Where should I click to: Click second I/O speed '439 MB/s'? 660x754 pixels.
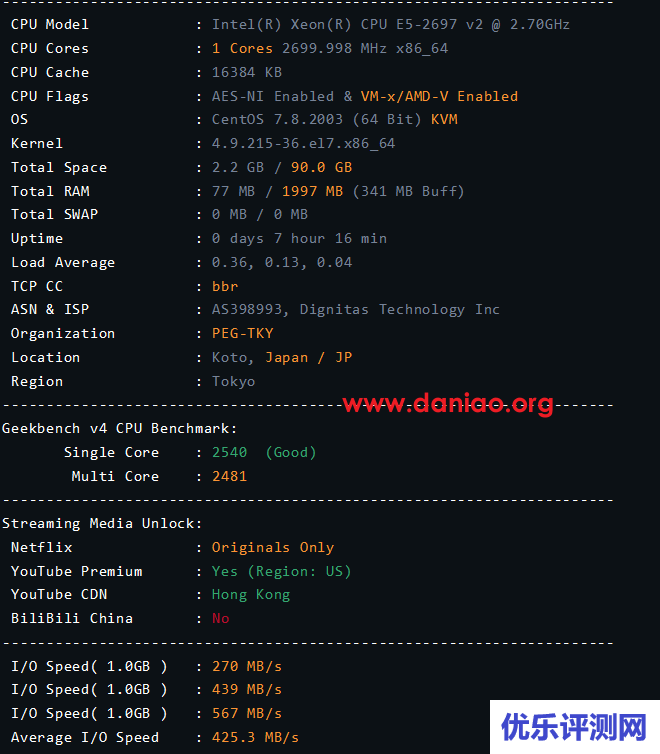click(247, 690)
